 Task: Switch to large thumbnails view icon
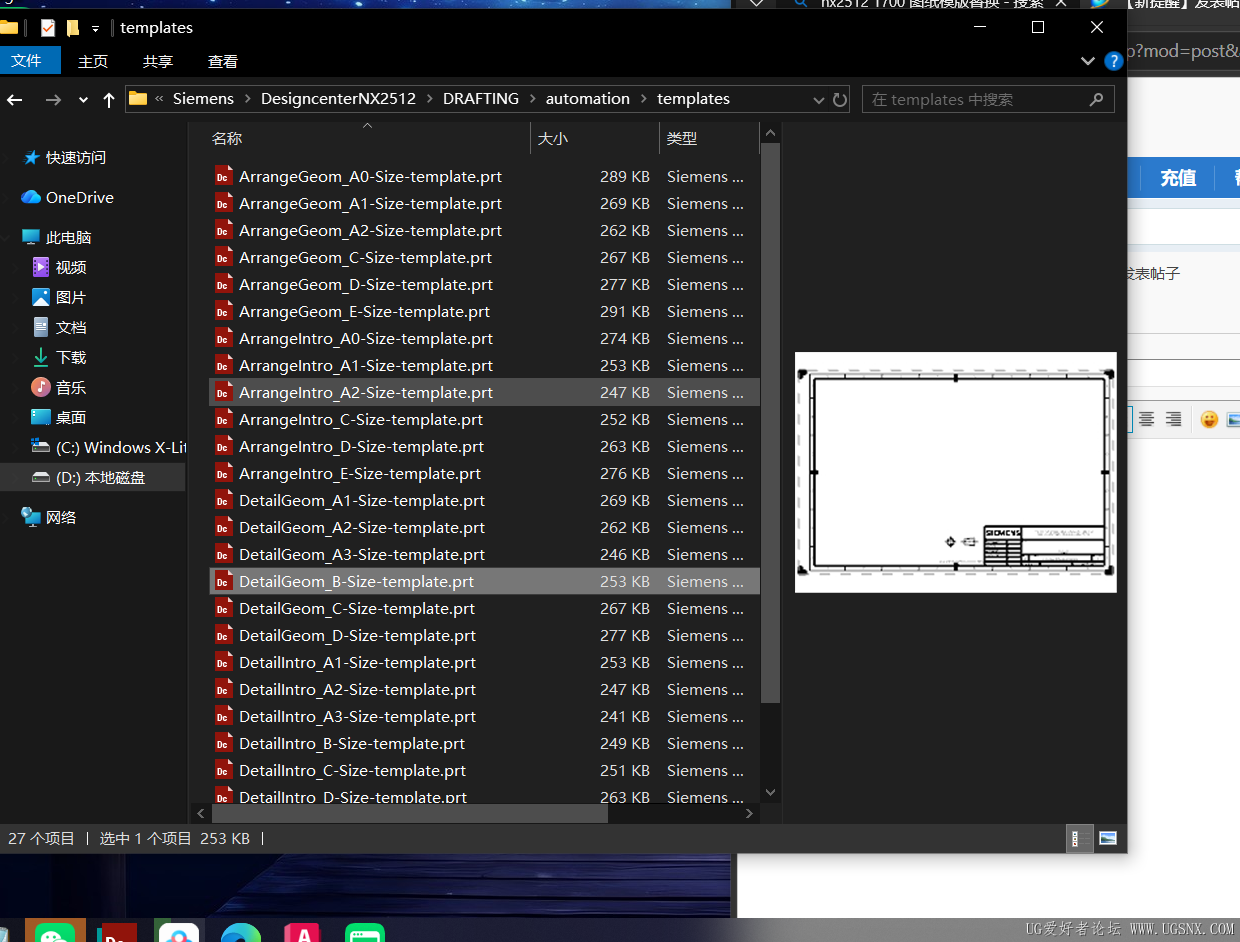point(1107,838)
